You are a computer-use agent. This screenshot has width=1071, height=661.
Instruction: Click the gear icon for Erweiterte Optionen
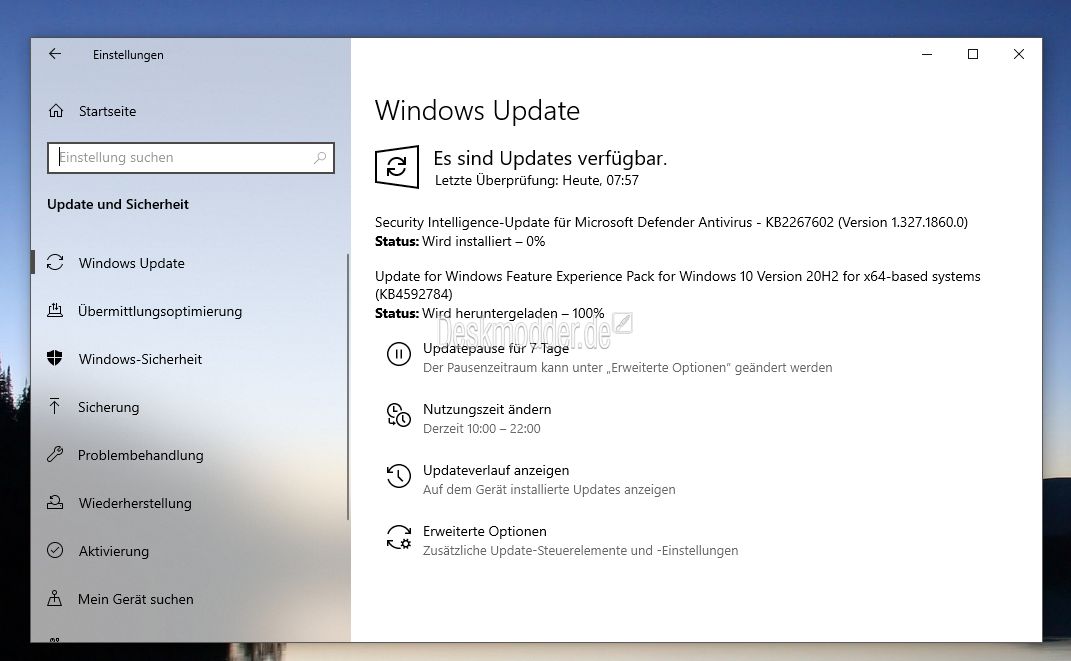pos(399,537)
